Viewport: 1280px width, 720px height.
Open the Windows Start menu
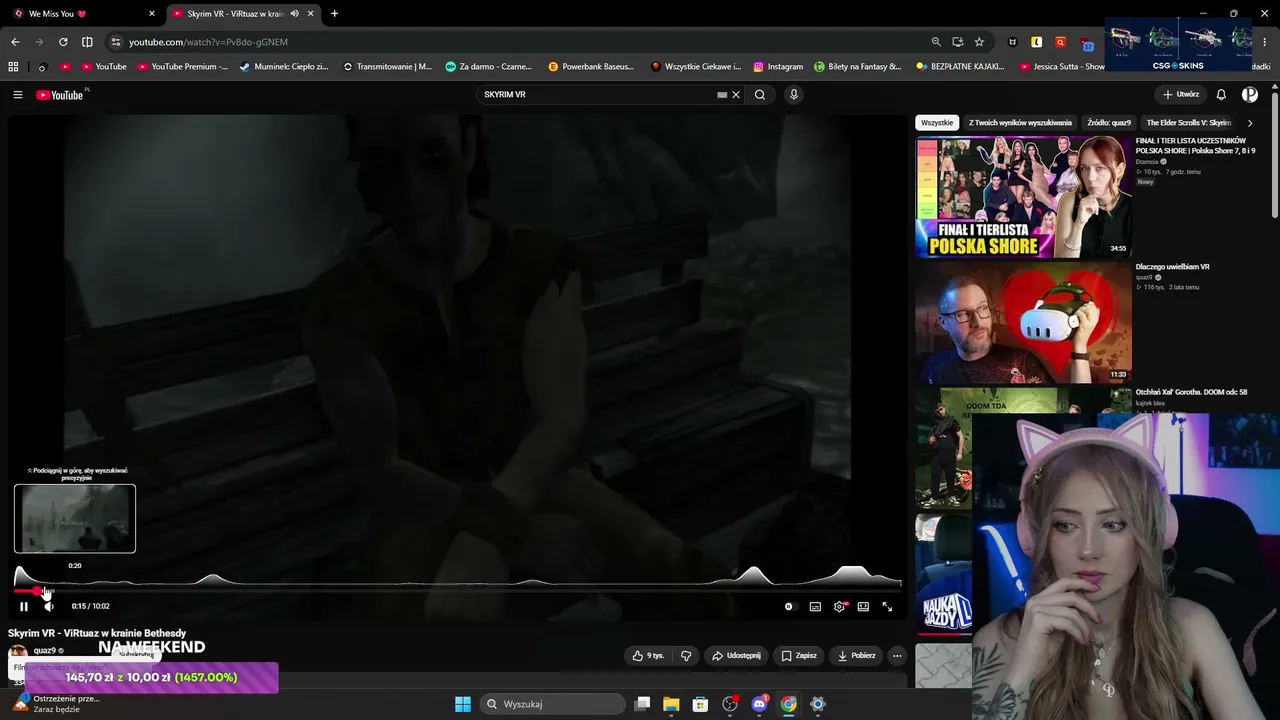pos(463,704)
